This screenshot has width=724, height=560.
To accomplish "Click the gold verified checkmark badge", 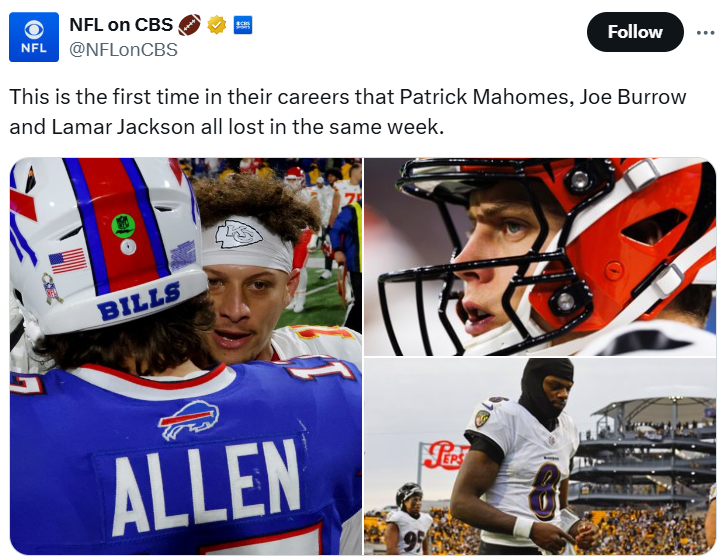I will coord(217,24).
